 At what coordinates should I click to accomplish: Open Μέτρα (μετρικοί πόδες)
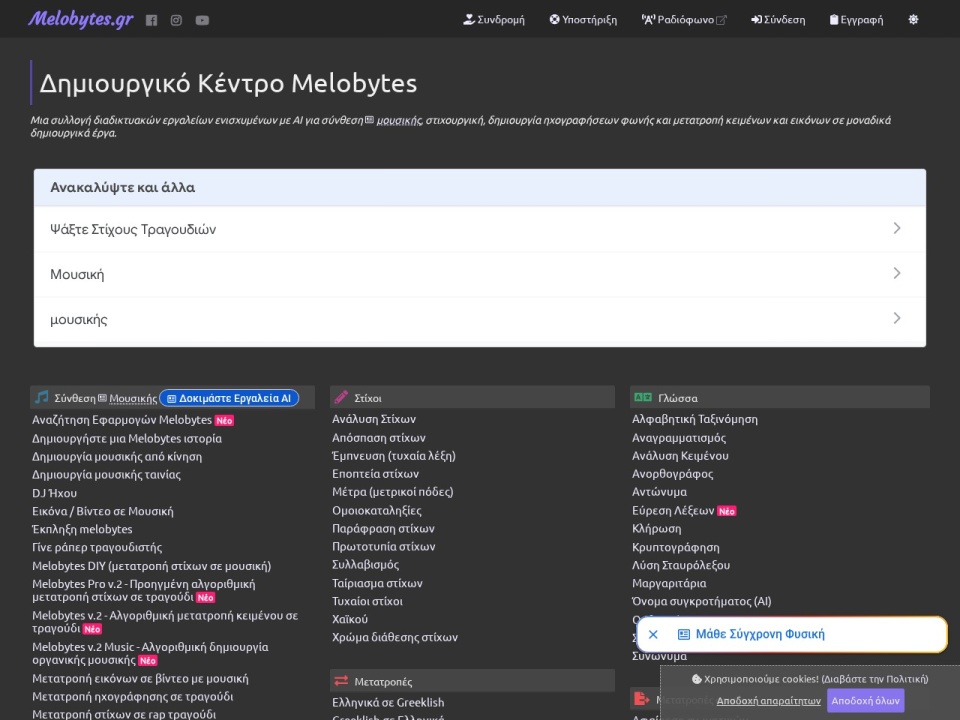click(392, 492)
